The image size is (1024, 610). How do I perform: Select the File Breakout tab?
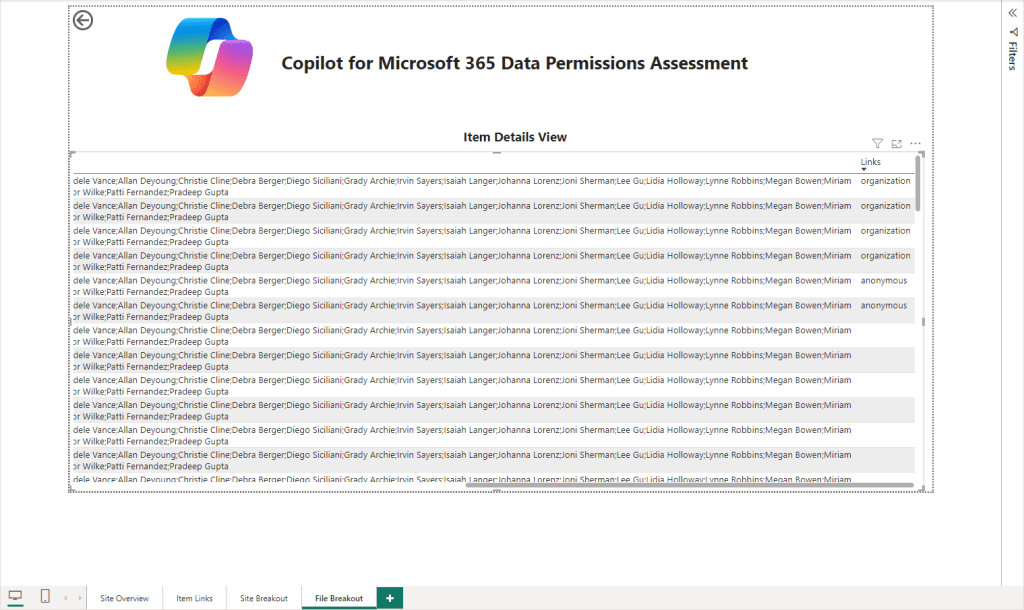click(339, 598)
